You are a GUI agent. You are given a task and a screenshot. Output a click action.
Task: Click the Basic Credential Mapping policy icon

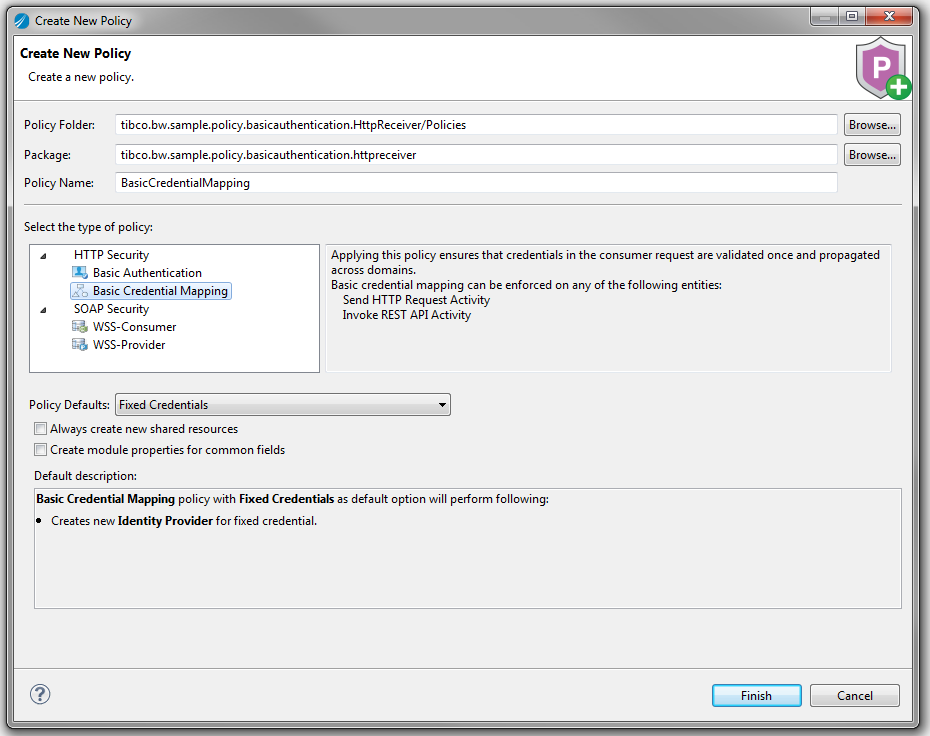[x=79, y=291]
